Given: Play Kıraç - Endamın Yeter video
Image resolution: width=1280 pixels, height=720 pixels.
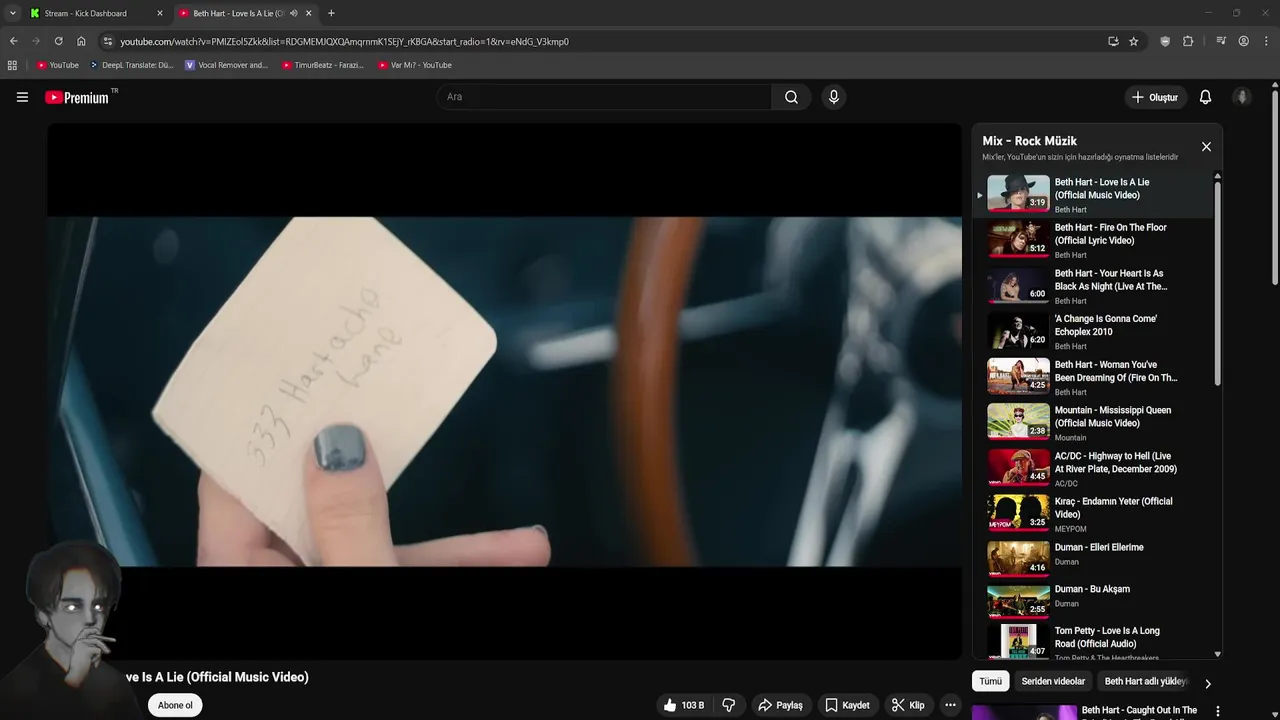Looking at the screenshot, I should pyautogui.click(x=1095, y=515).
